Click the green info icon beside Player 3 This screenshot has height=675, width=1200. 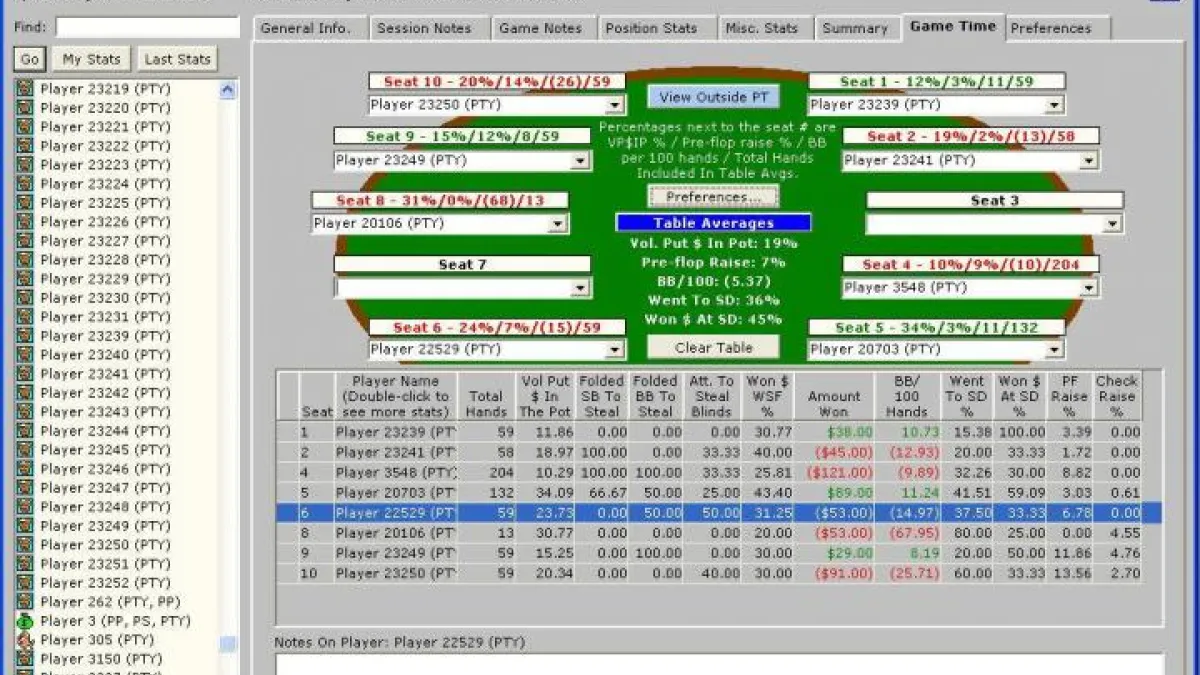click(x=27, y=621)
